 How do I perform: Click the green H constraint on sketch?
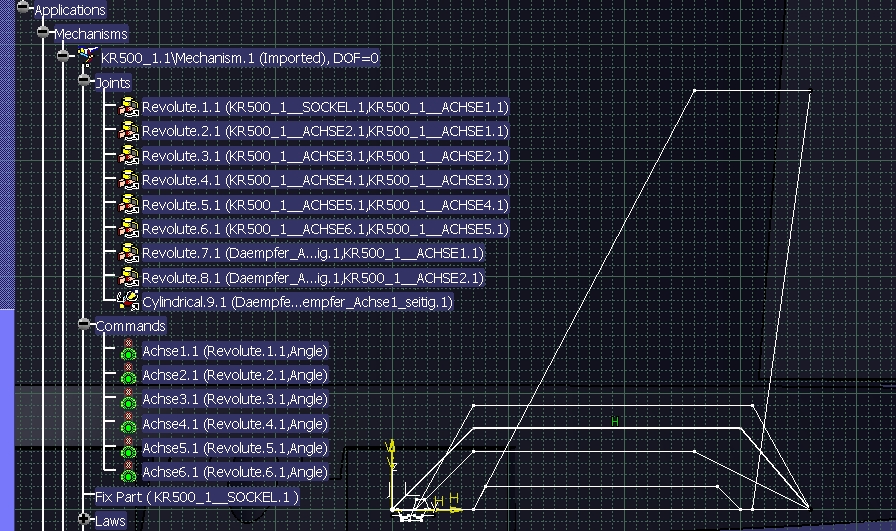click(615, 422)
